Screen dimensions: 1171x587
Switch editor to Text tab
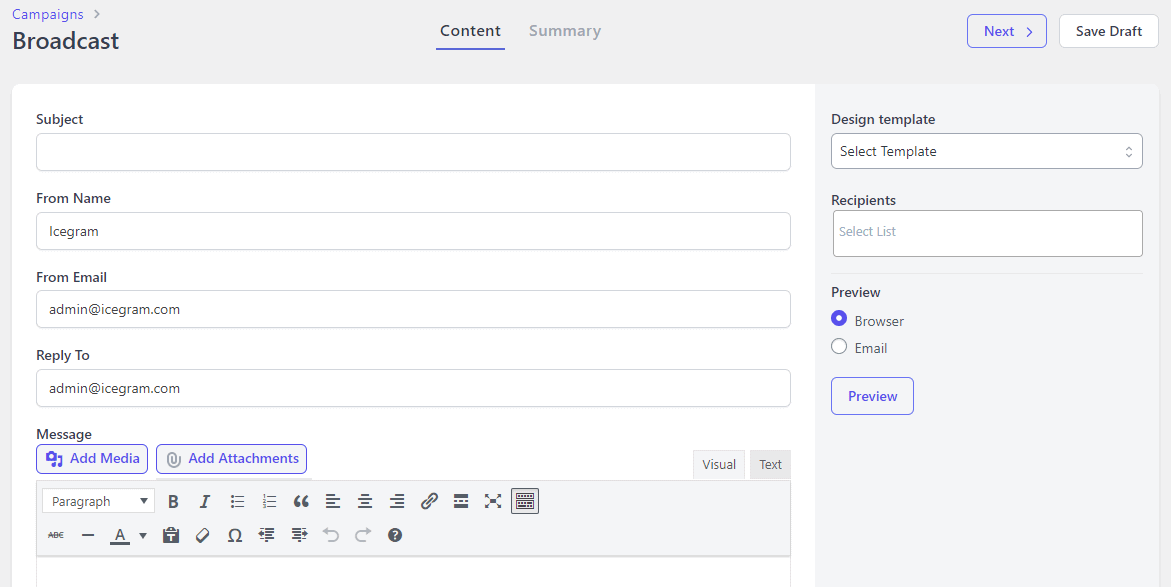pyautogui.click(x=770, y=465)
